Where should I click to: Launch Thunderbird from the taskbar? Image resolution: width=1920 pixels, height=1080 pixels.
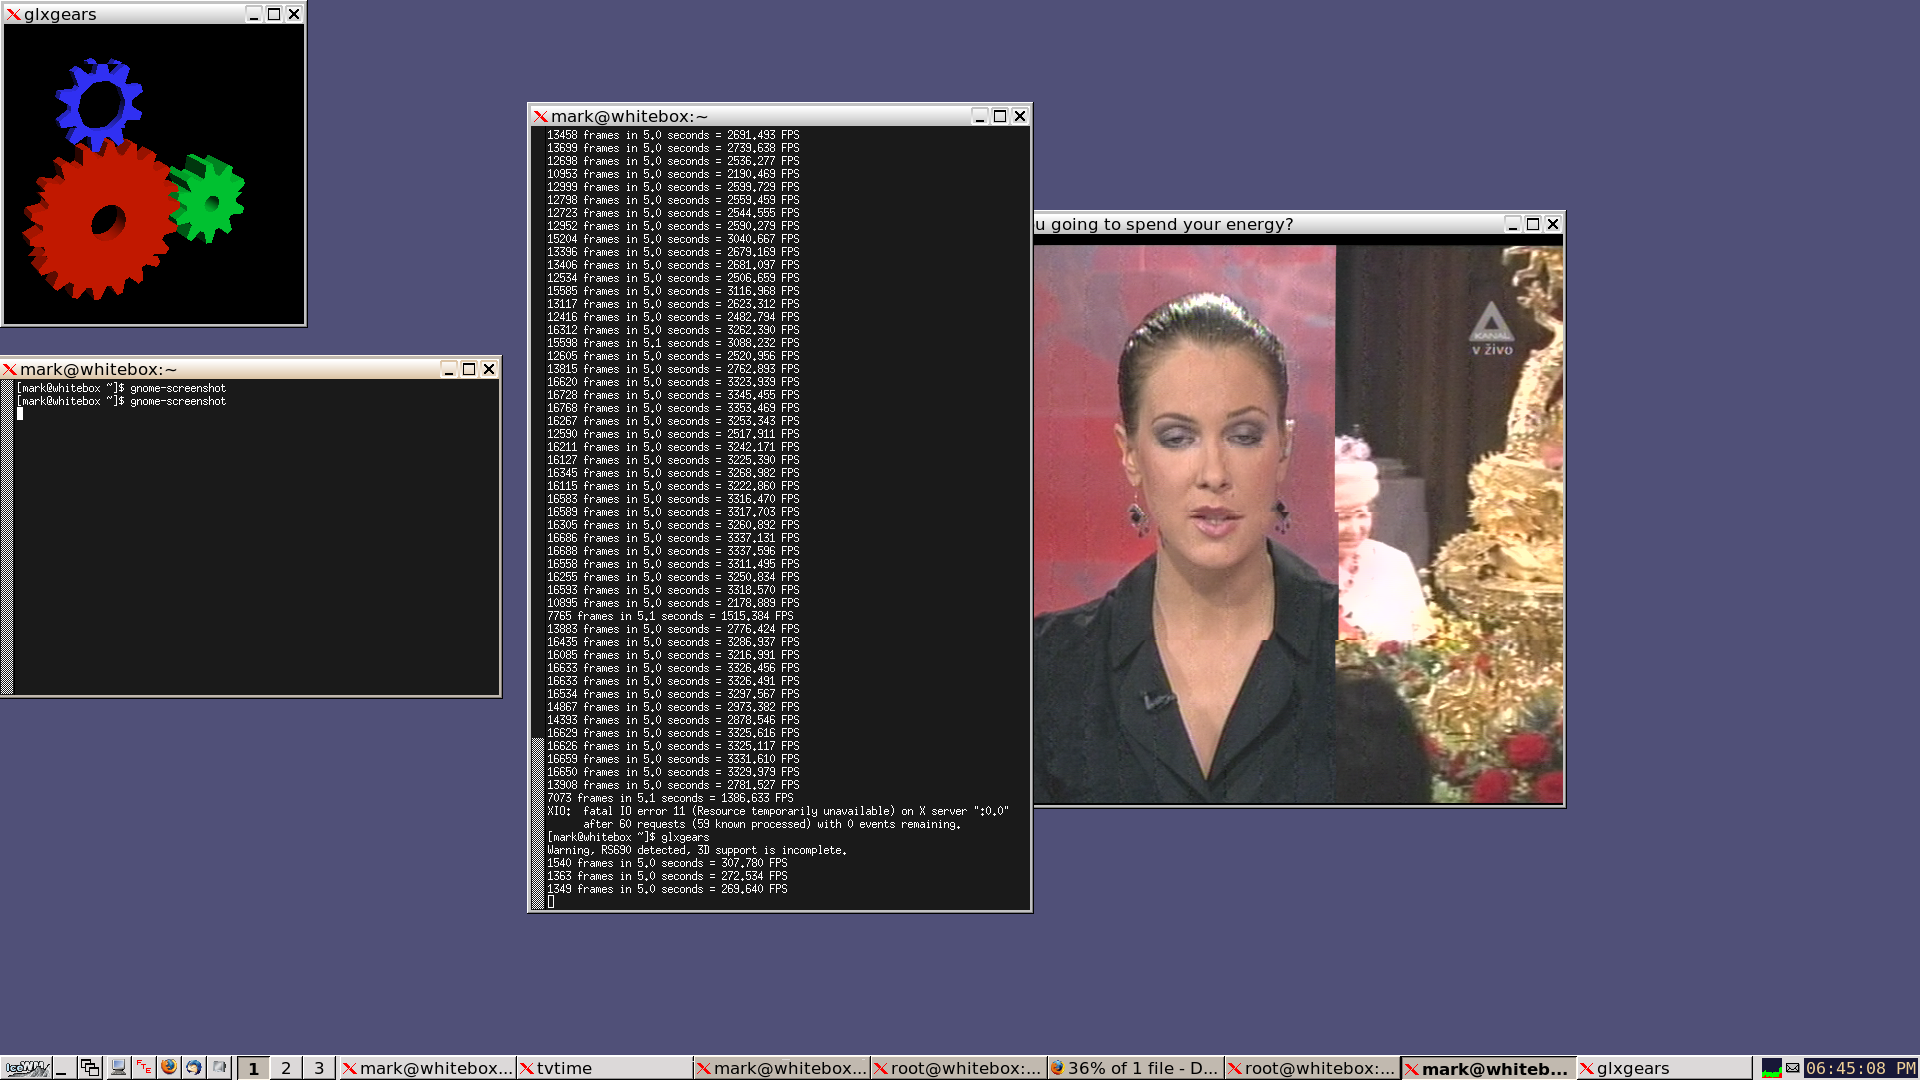tap(194, 1068)
